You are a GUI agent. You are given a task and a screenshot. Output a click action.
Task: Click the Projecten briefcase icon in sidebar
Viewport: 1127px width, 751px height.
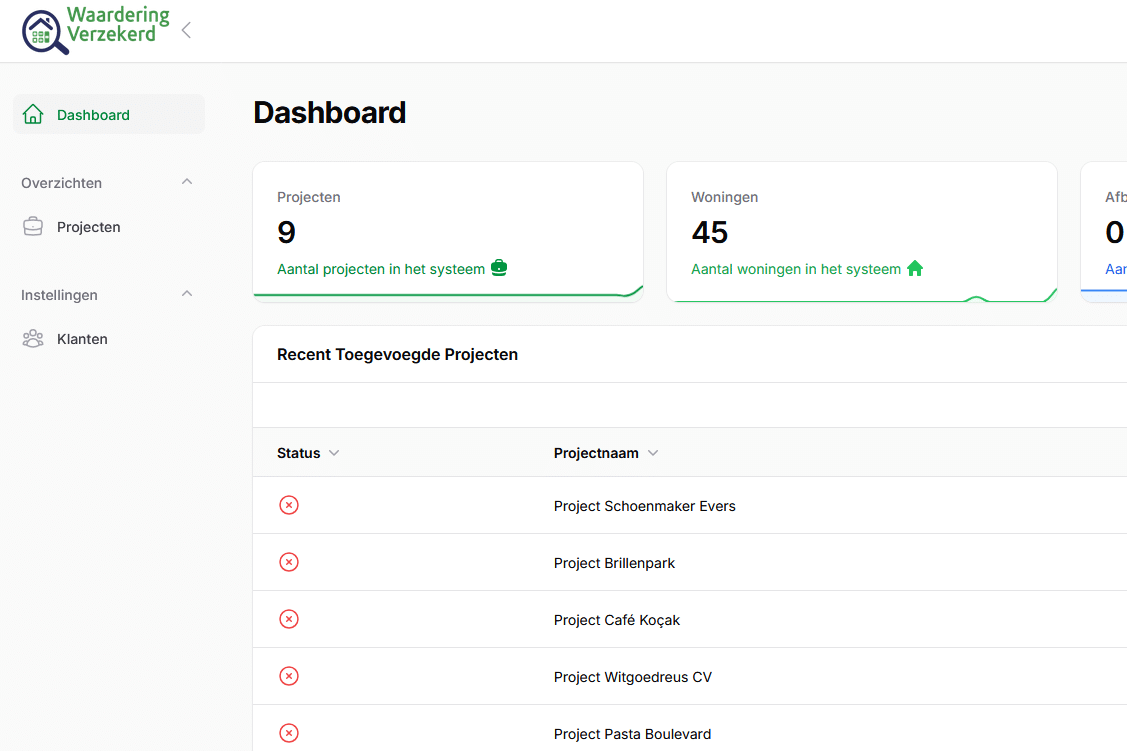tap(33, 227)
